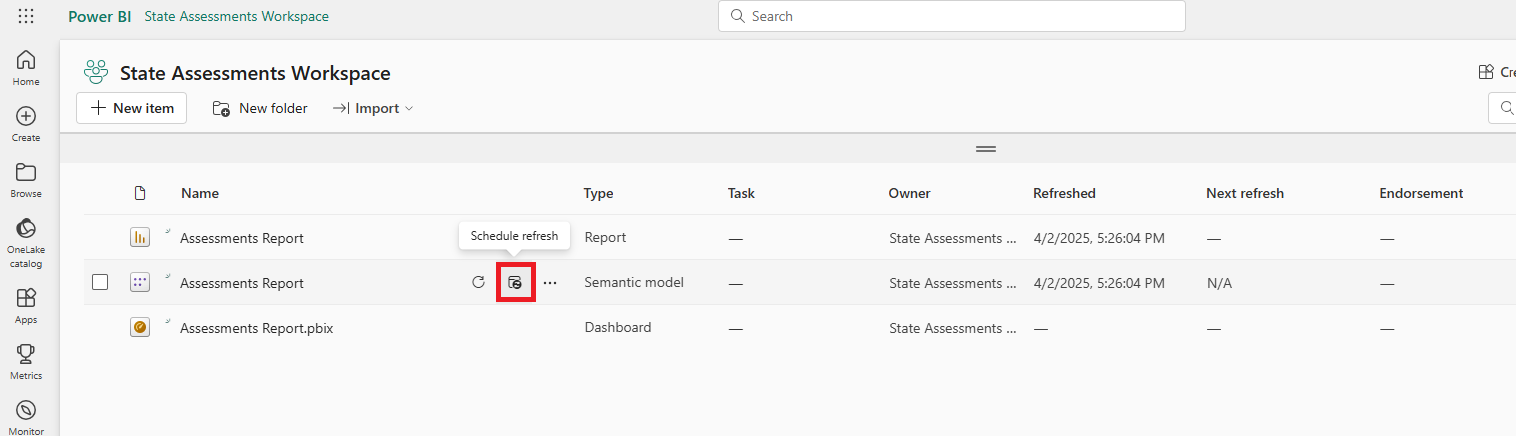Click Refresh now icon for semantic model
Screen dimensions: 1516x436
[478, 283]
